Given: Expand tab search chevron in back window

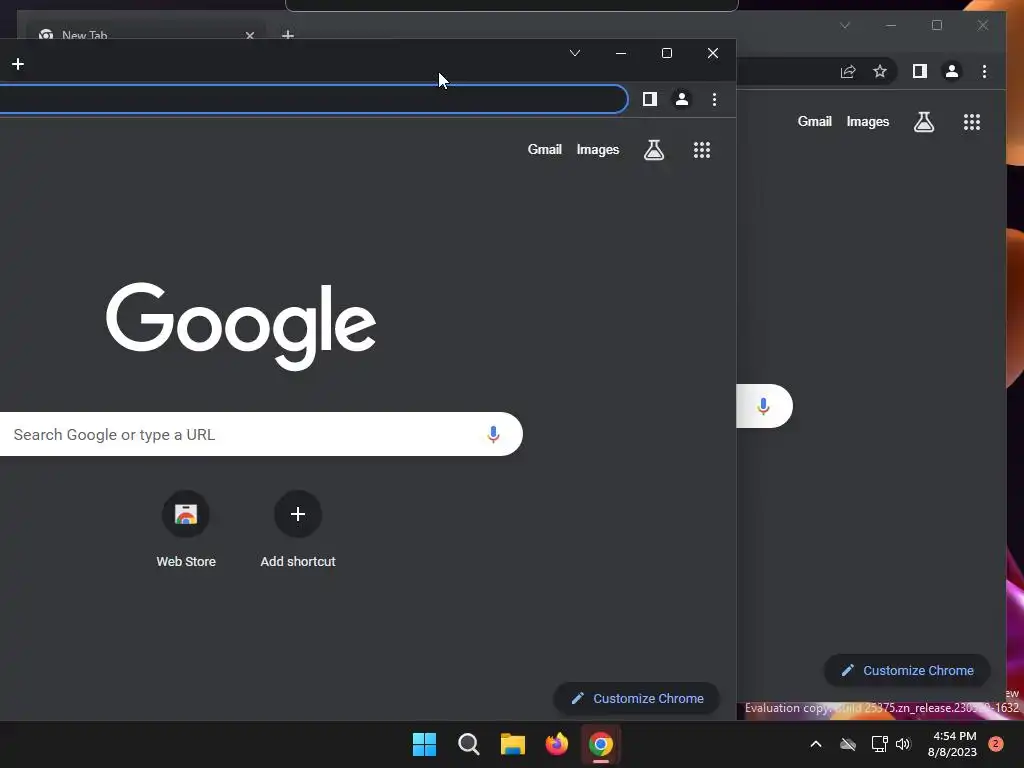Looking at the screenshot, I should [x=845, y=25].
